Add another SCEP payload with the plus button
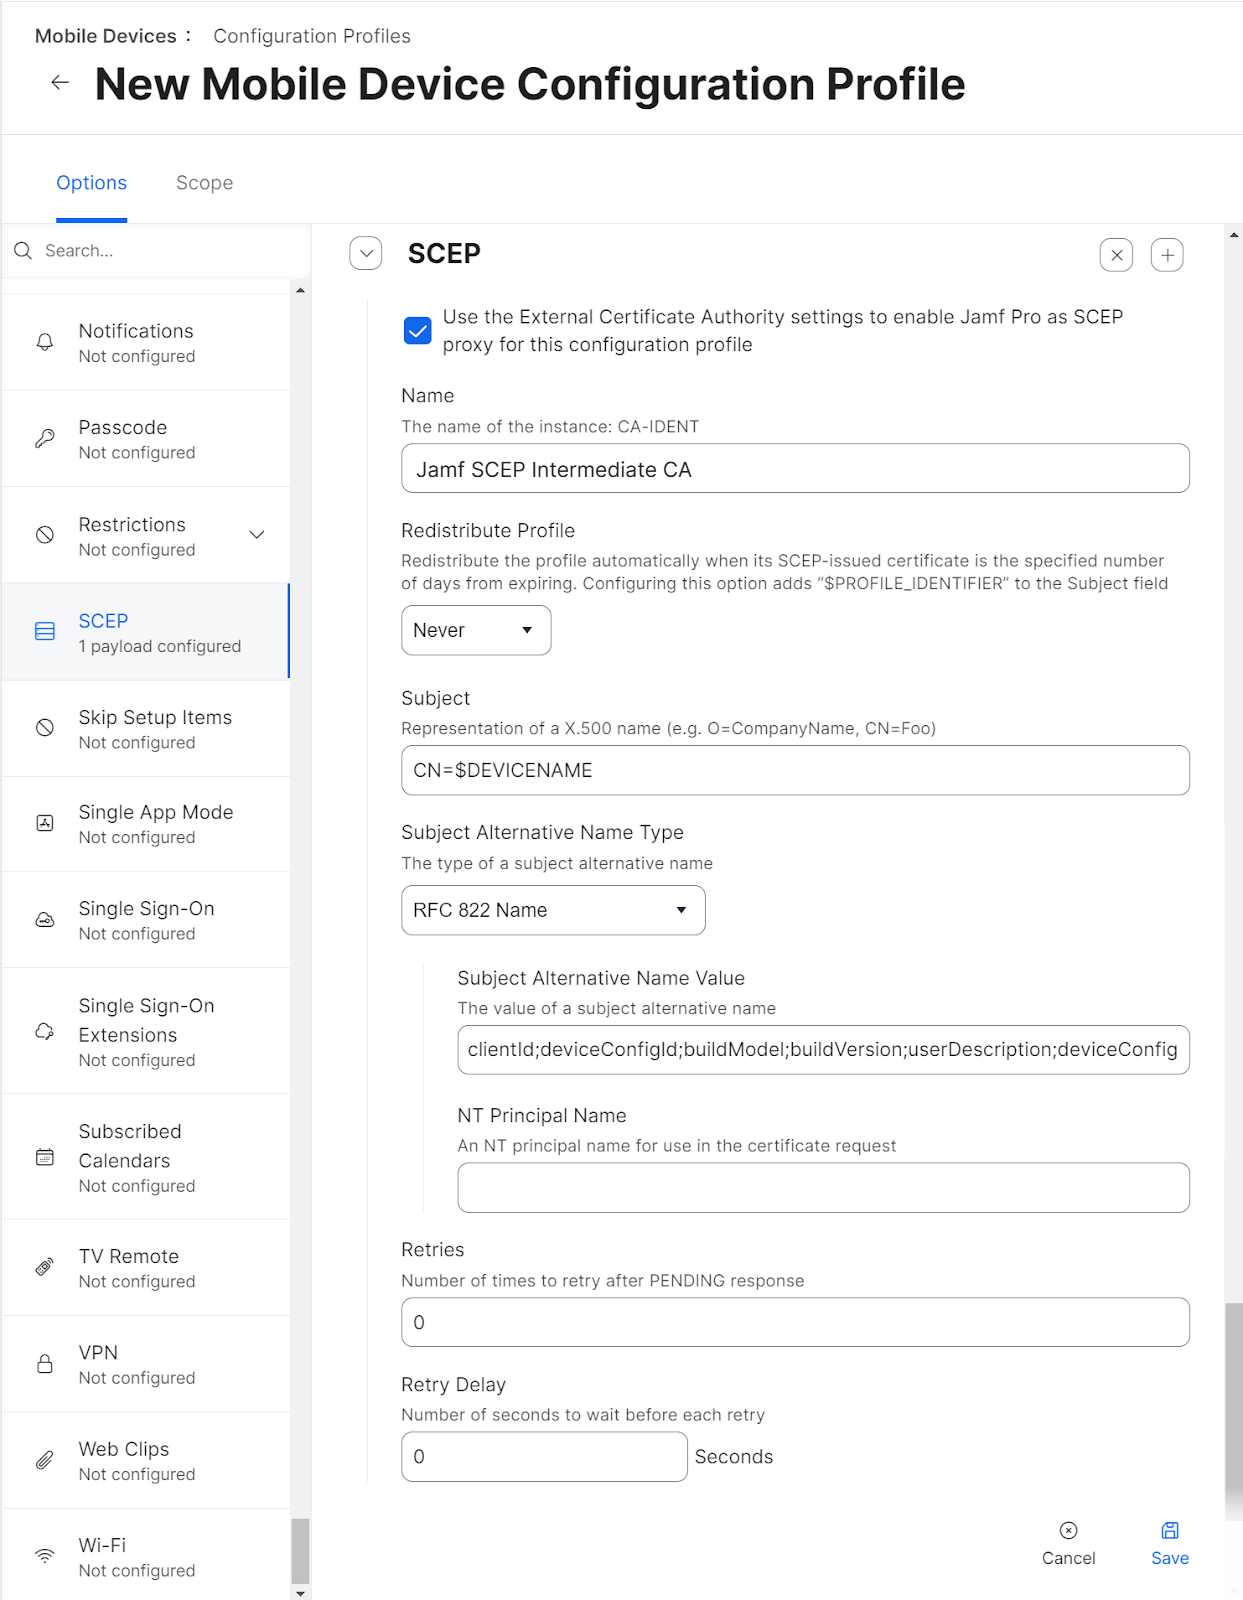This screenshot has height=1600, width=1243. pos(1167,255)
